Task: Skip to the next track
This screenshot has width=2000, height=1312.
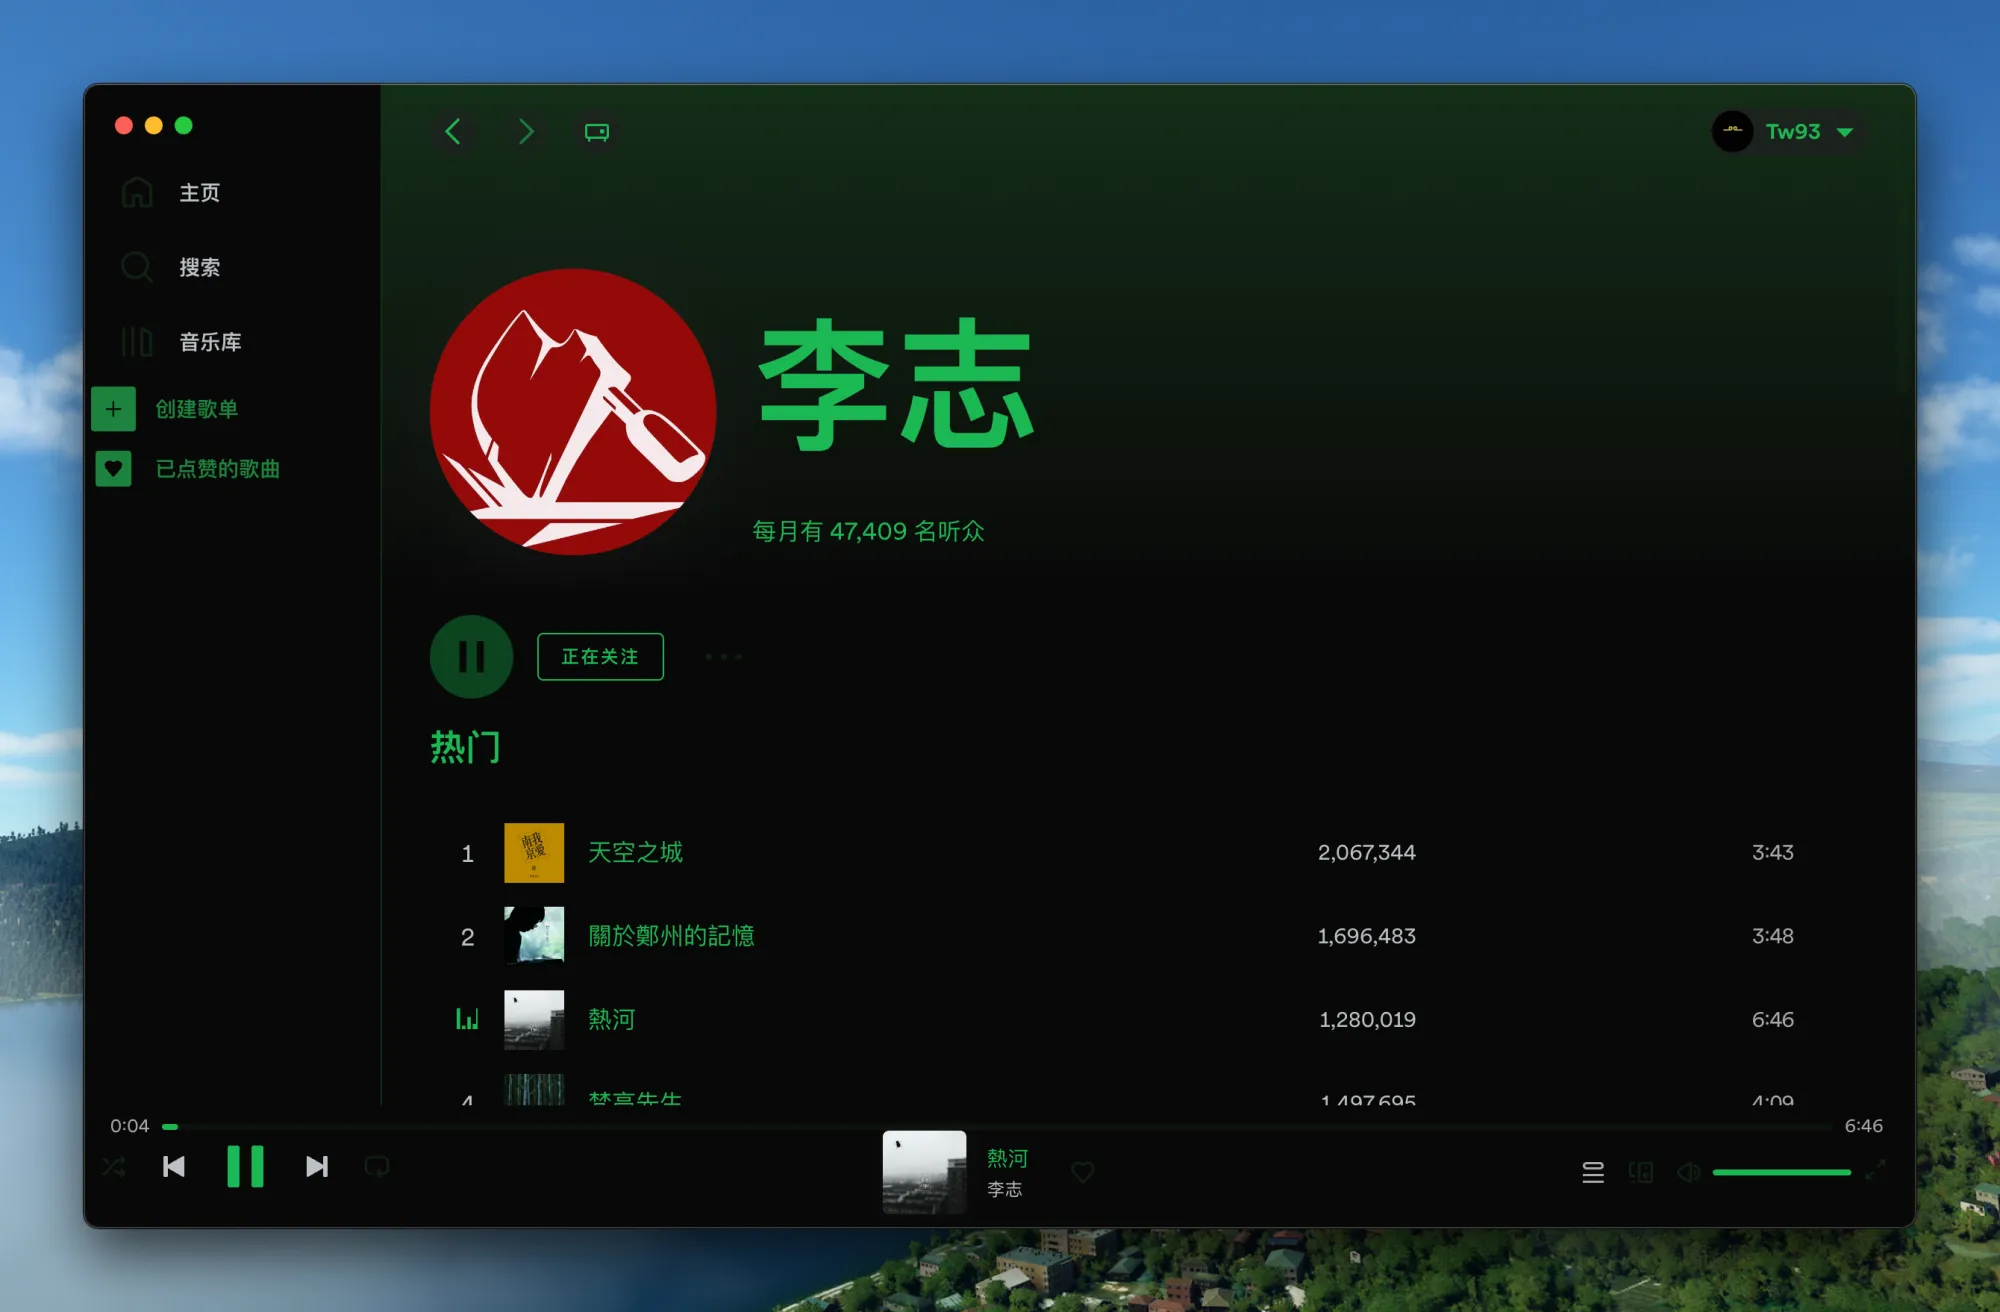Action: [x=317, y=1166]
